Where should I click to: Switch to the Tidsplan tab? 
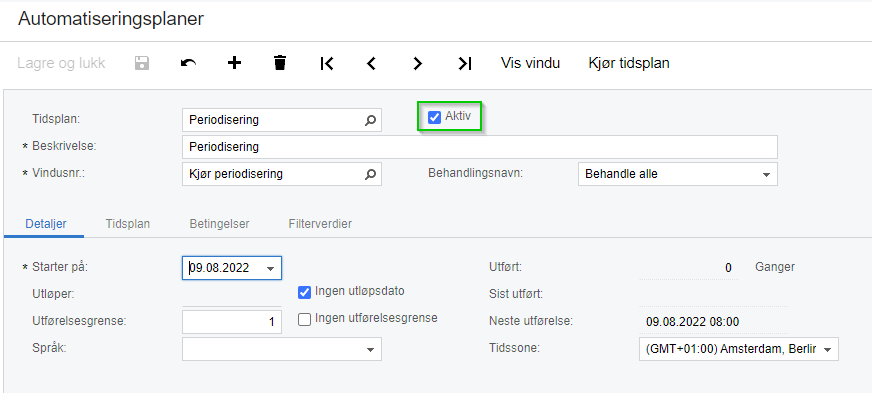point(128,224)
